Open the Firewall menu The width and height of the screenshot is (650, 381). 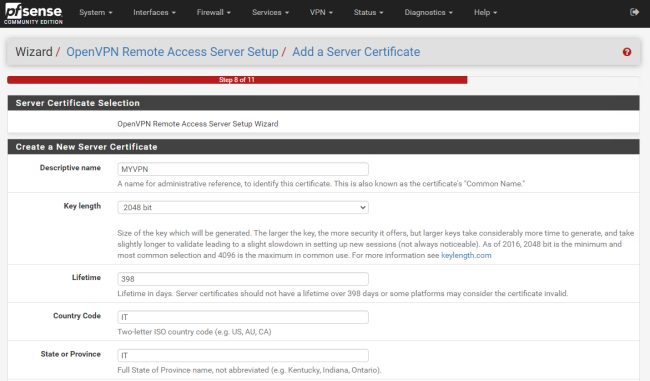(x=213, y=12)
